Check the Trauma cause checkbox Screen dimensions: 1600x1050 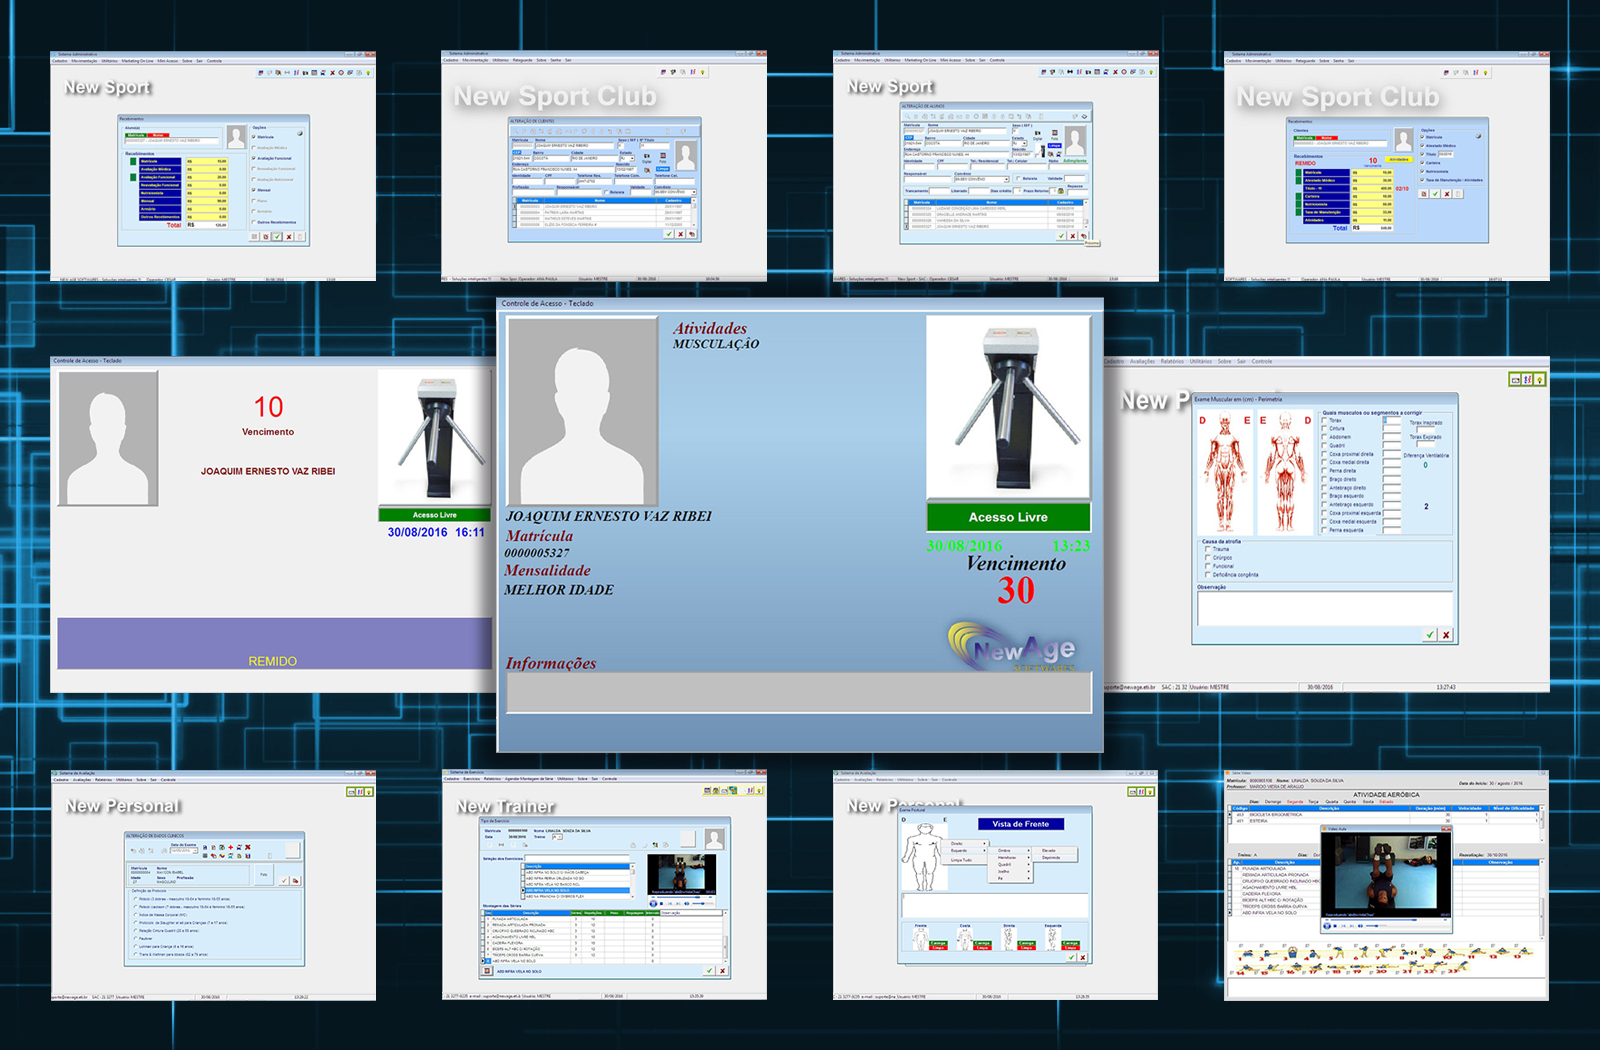(x=1208, y=549)
